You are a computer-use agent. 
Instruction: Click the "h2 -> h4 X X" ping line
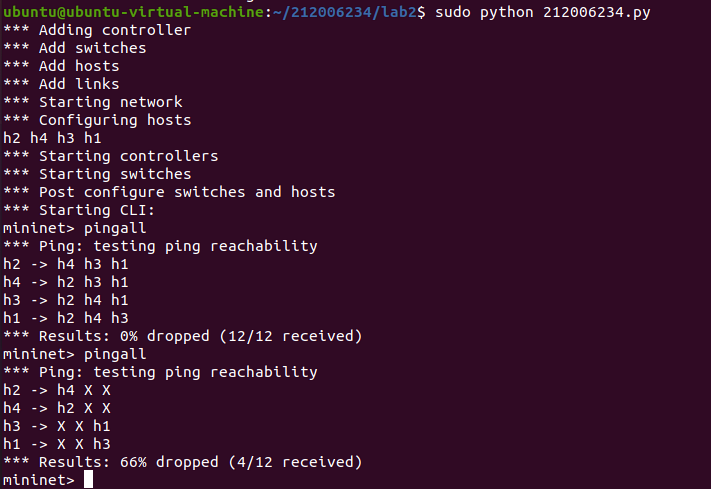coord(56,390)
